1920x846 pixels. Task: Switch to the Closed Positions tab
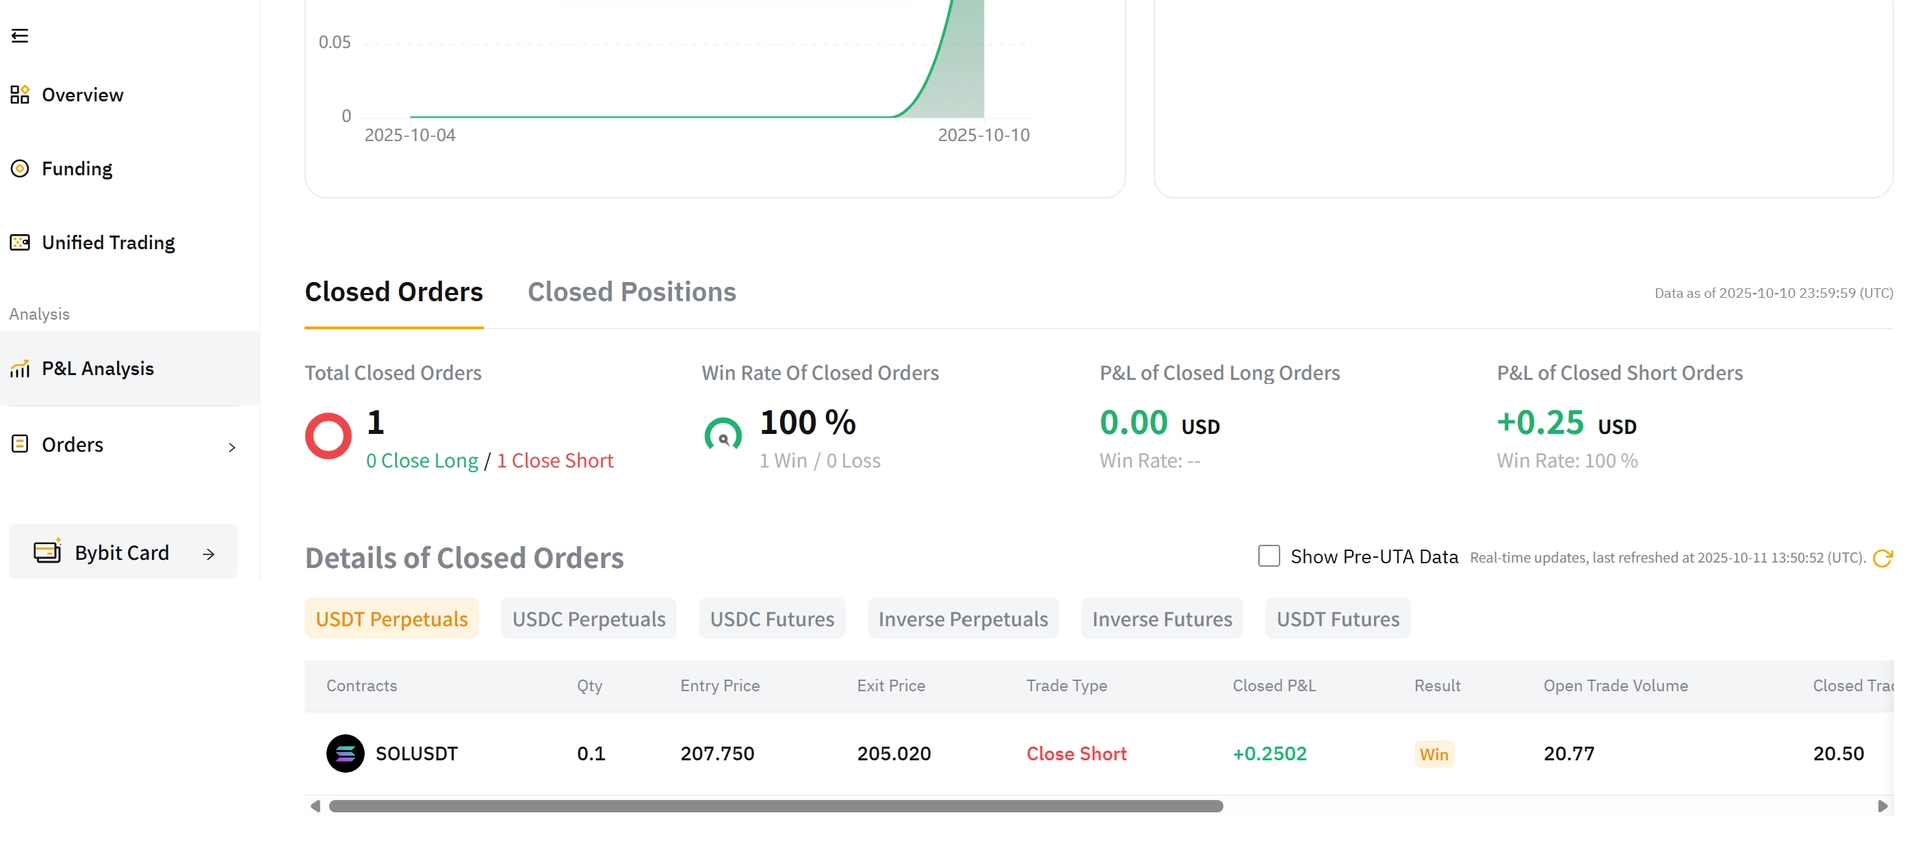[631, 292]
